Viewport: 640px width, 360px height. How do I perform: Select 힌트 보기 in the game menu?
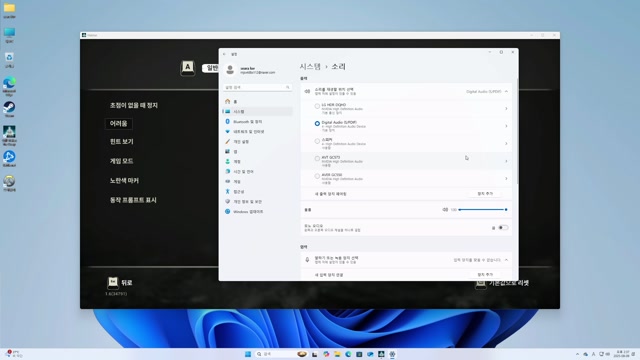pyautogui.click(x=122, y=142)
